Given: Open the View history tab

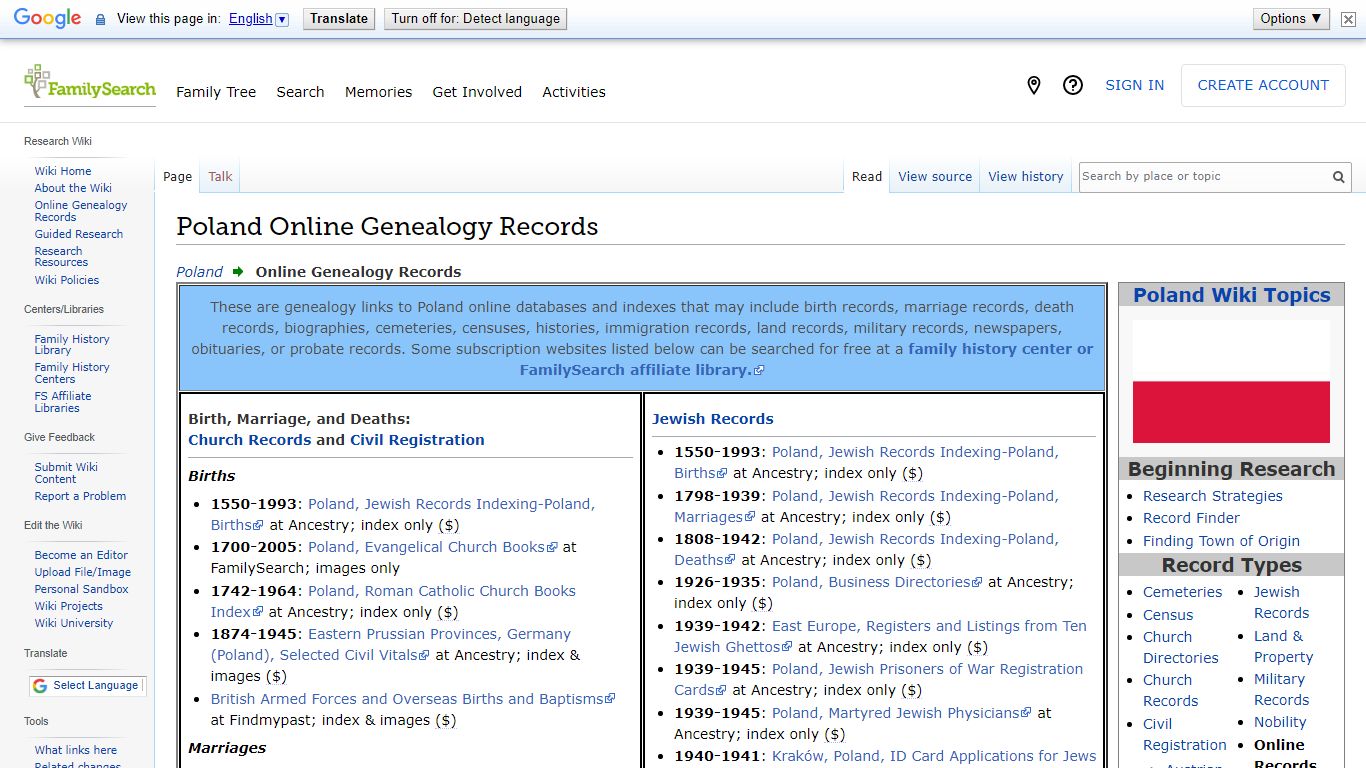Looking at the screenshot, I should (1026, 177).
